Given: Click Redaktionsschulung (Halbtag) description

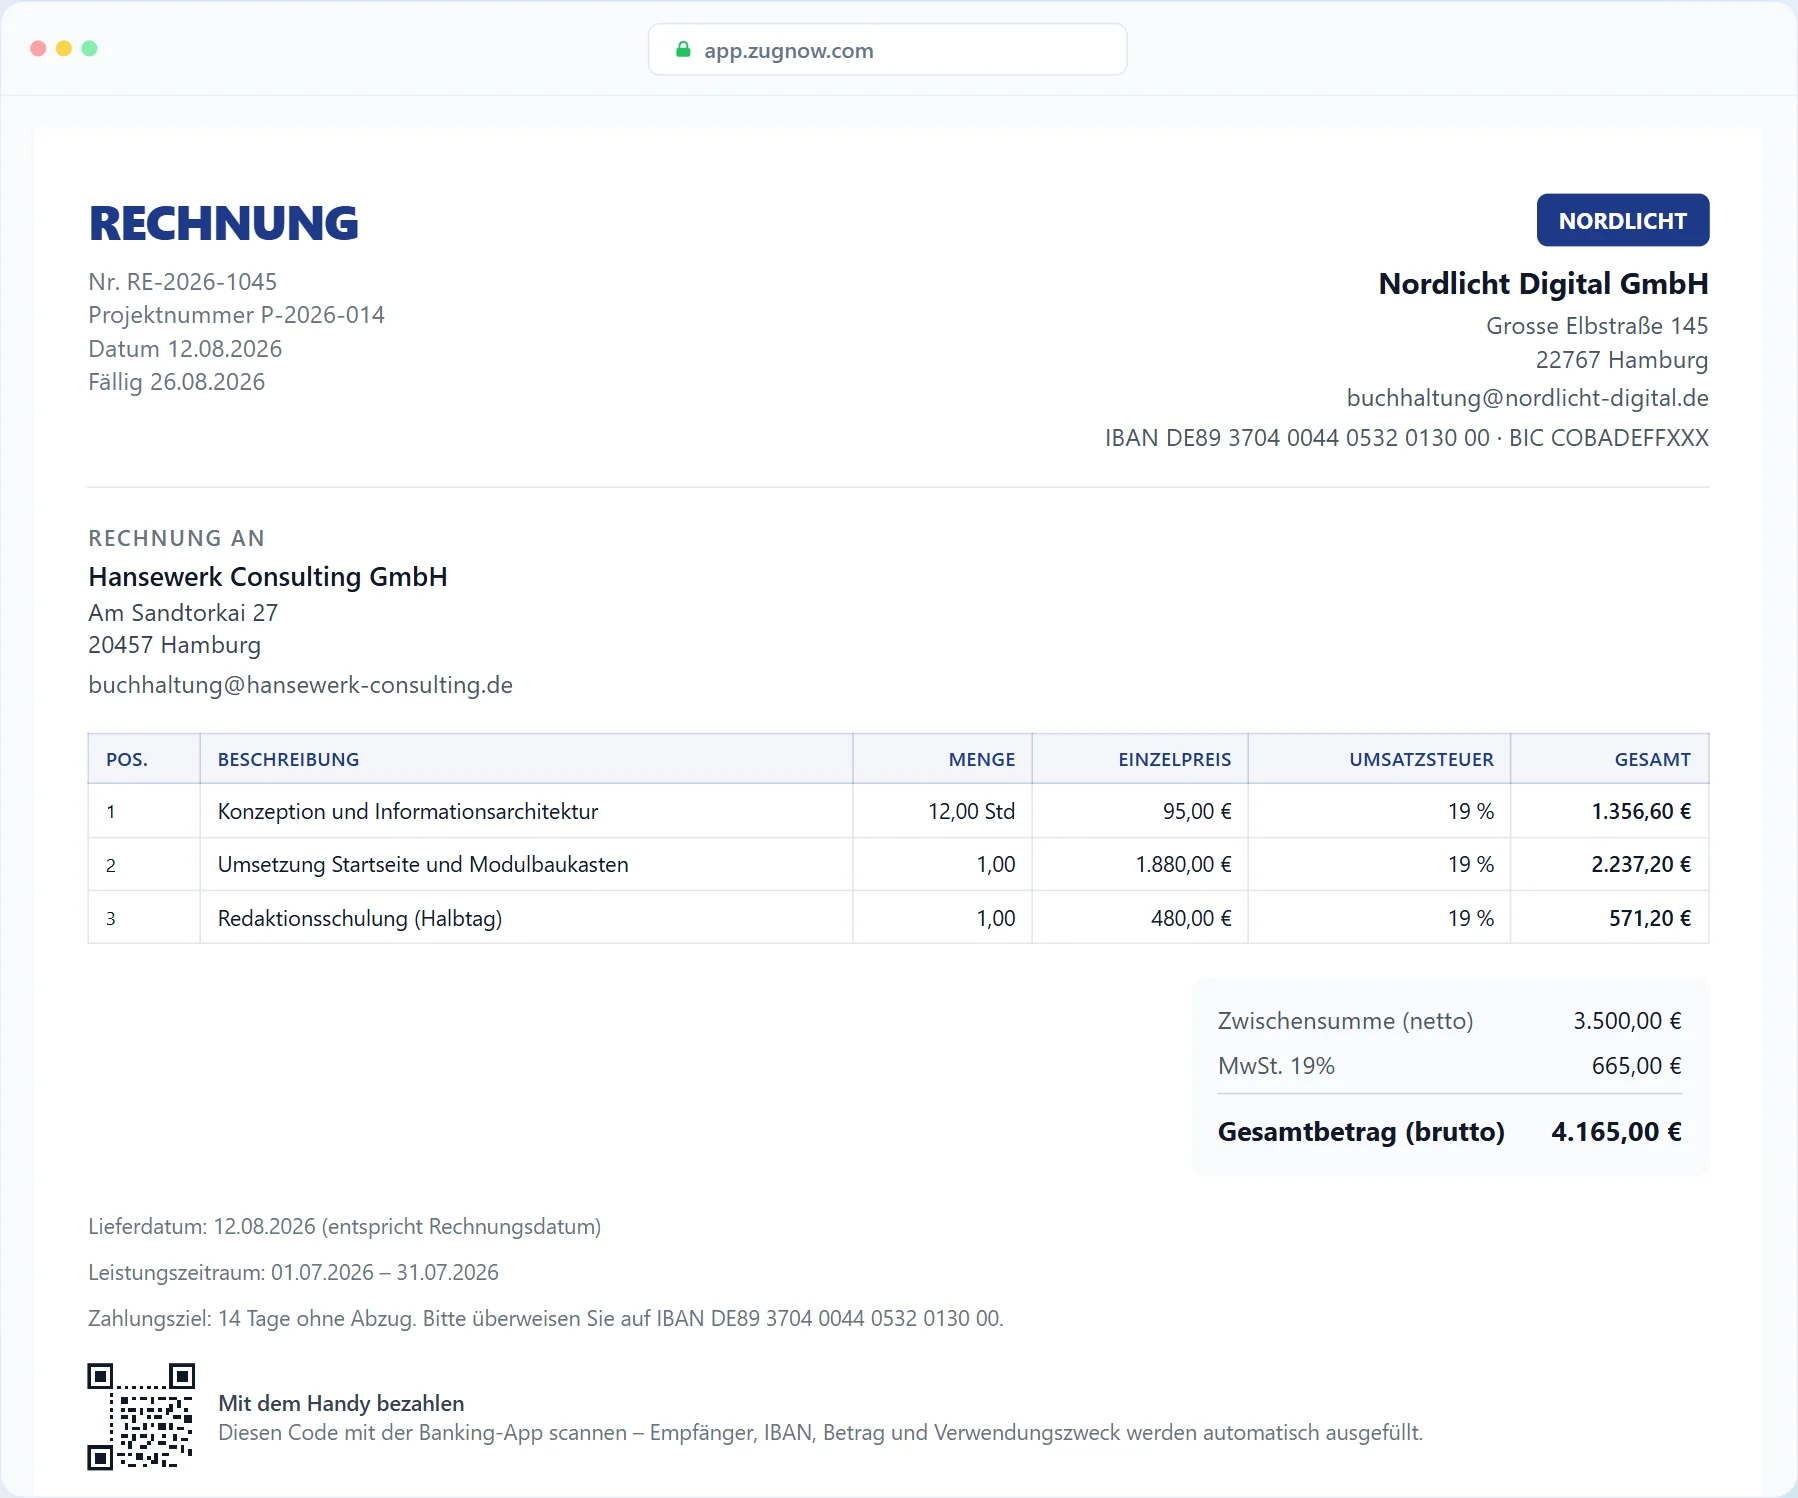Looking at the screenshot, I should (360, 918).
